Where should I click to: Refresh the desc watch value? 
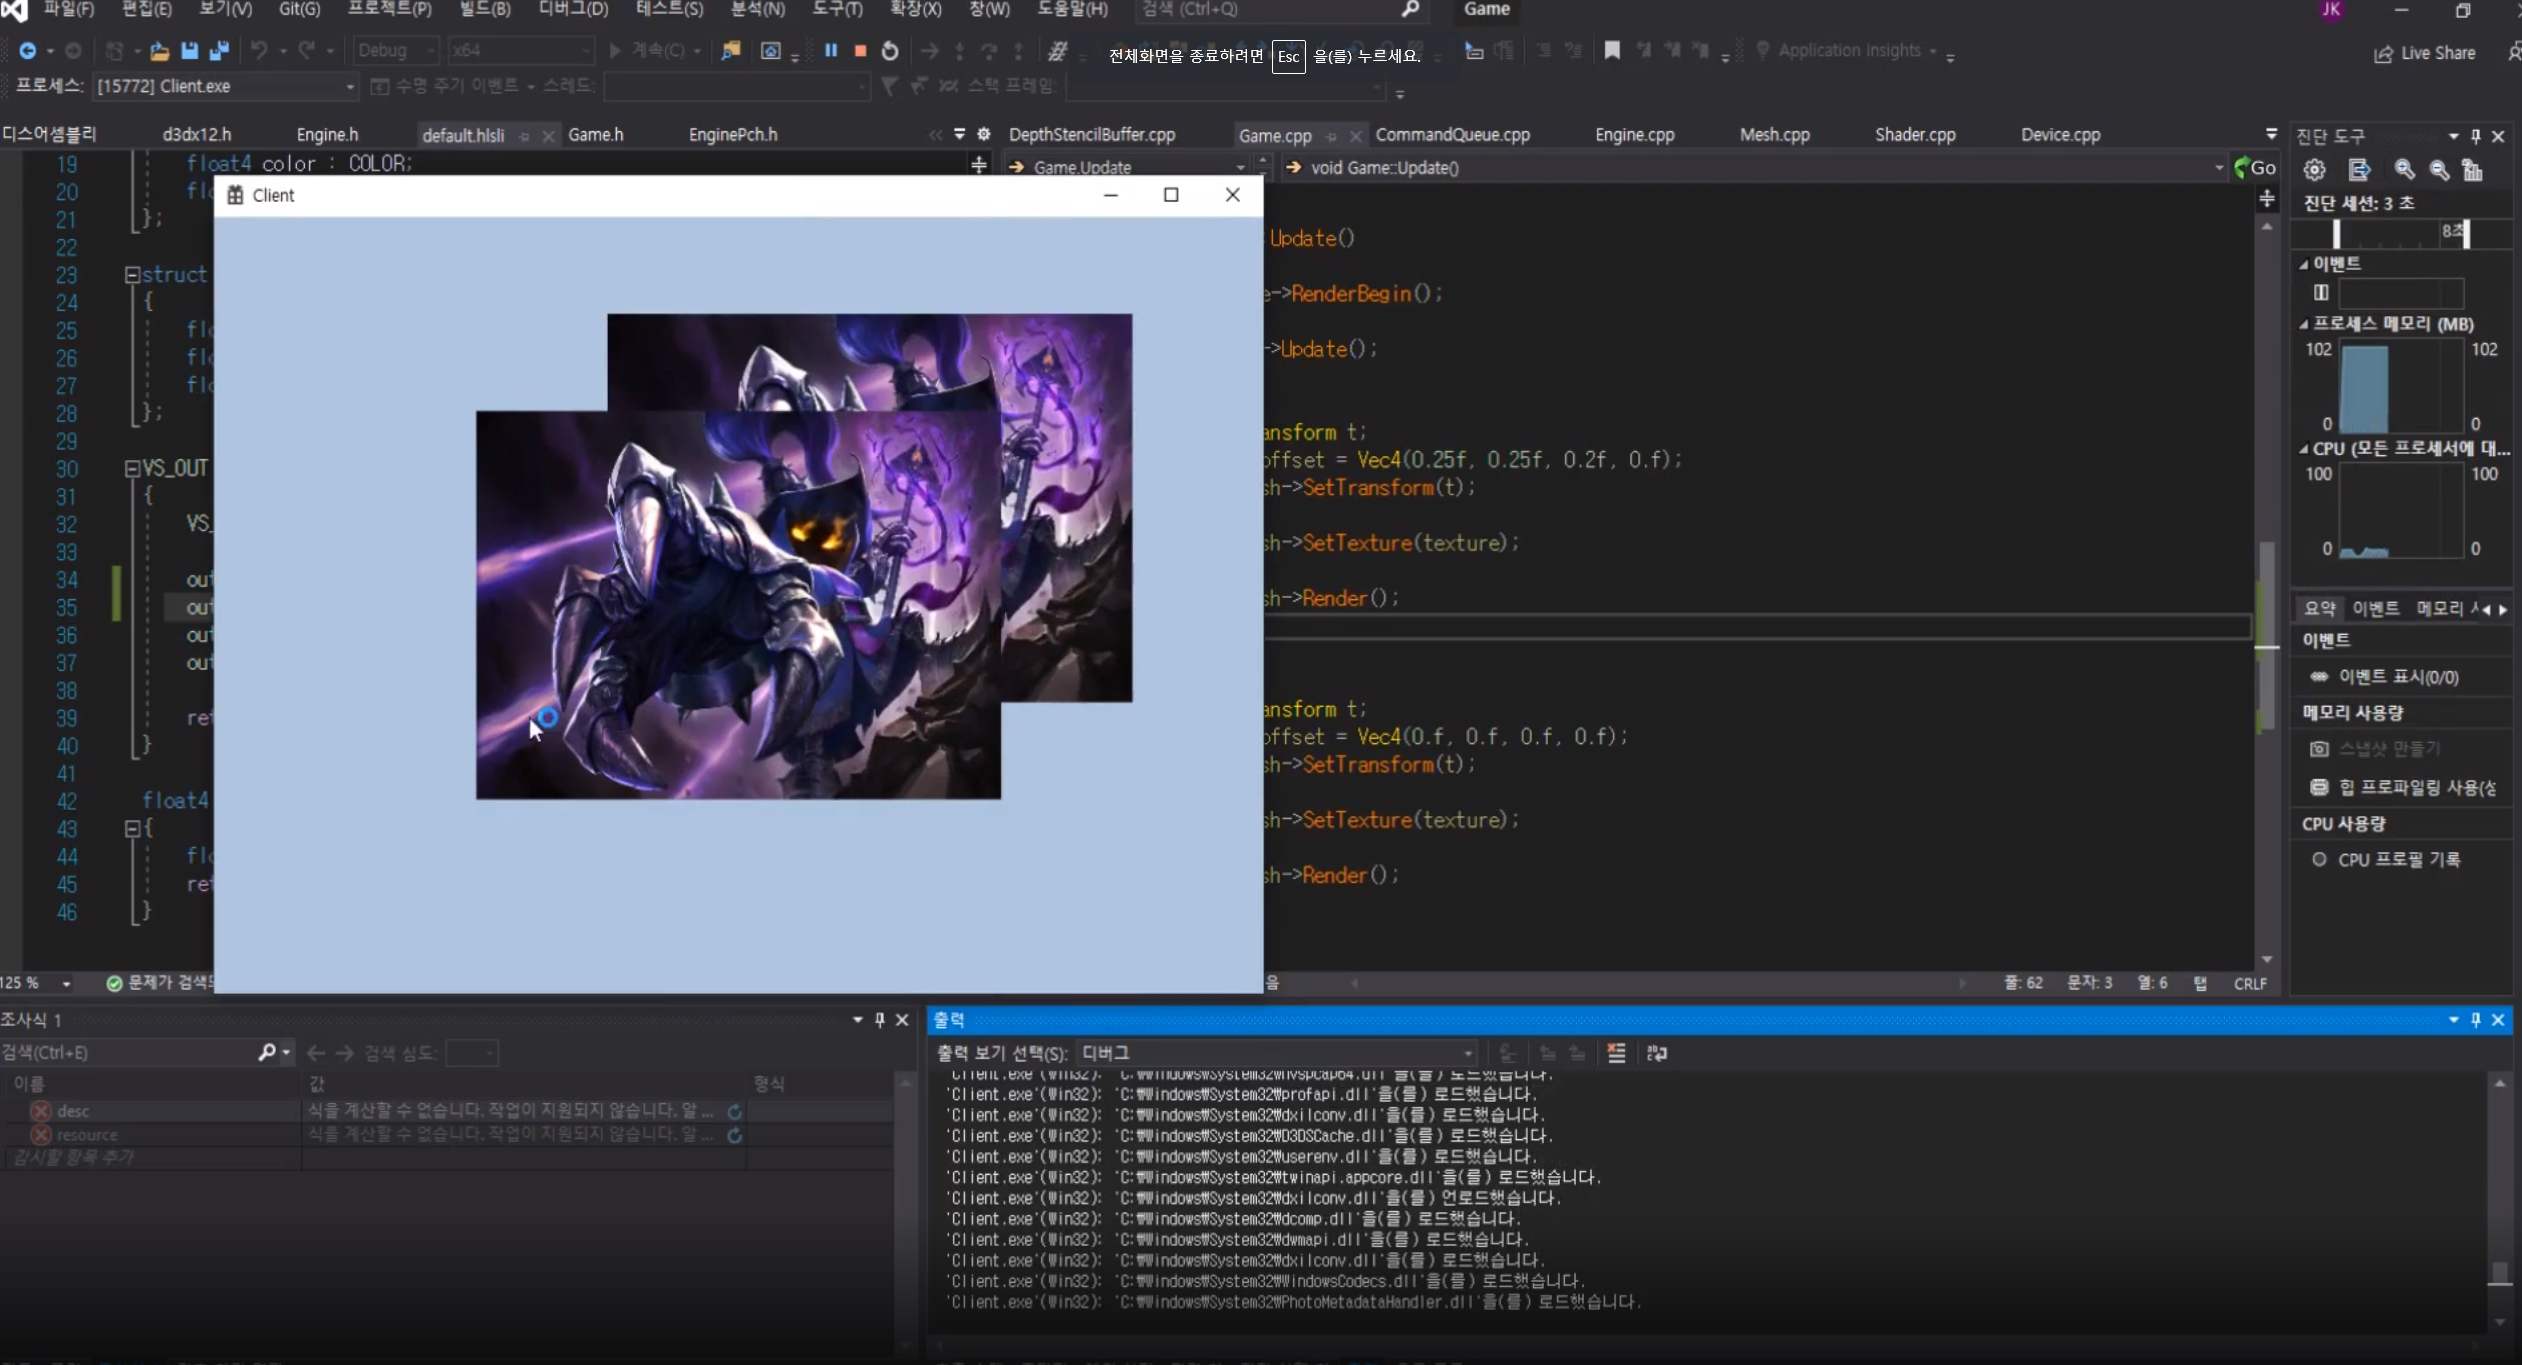pos(735,1111)
